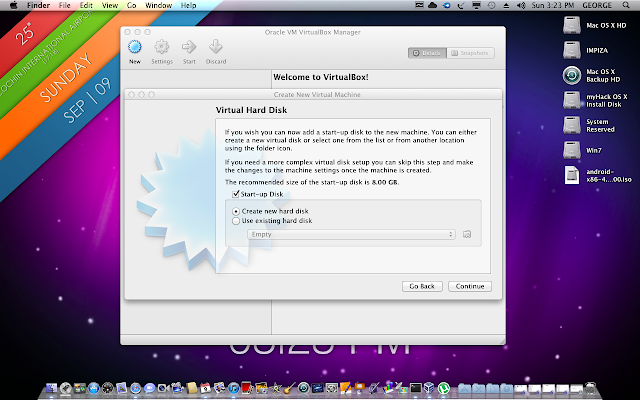Click the Continue button
This screenshot has height=400, width=640.
(470, 286)
